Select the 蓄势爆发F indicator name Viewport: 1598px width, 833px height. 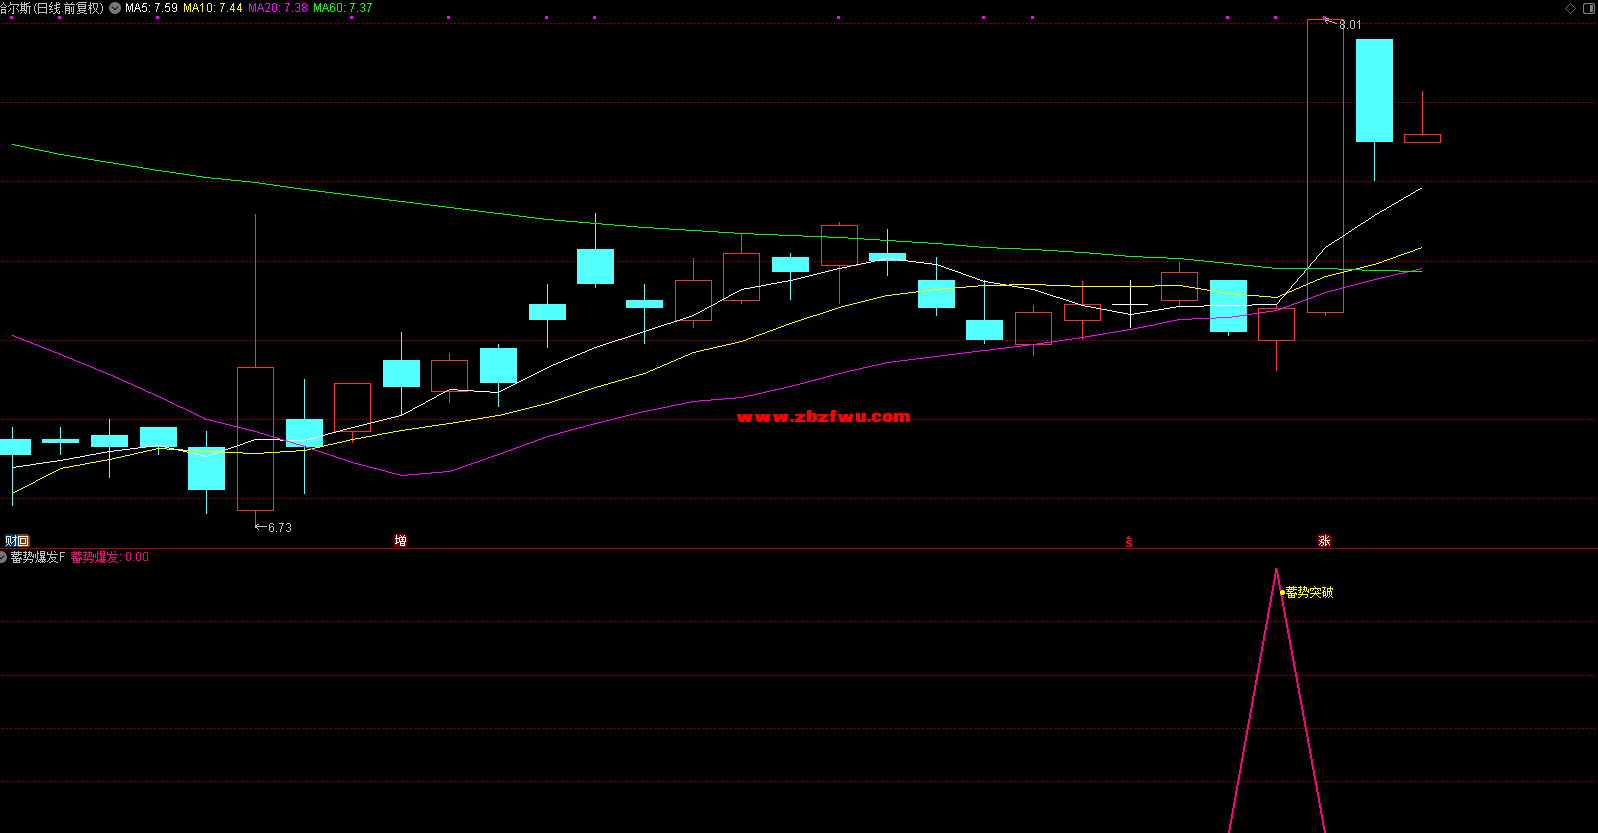[x=38, y=557]
